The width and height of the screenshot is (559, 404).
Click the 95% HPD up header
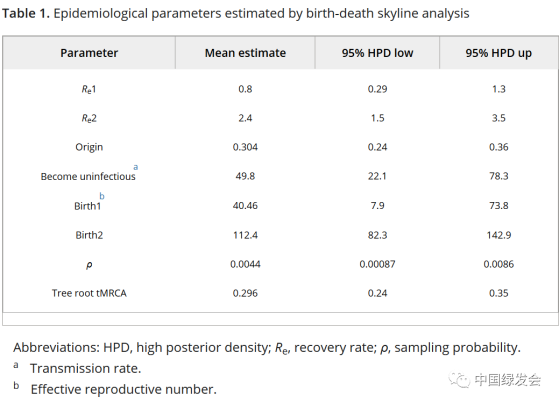click(498, 53)
